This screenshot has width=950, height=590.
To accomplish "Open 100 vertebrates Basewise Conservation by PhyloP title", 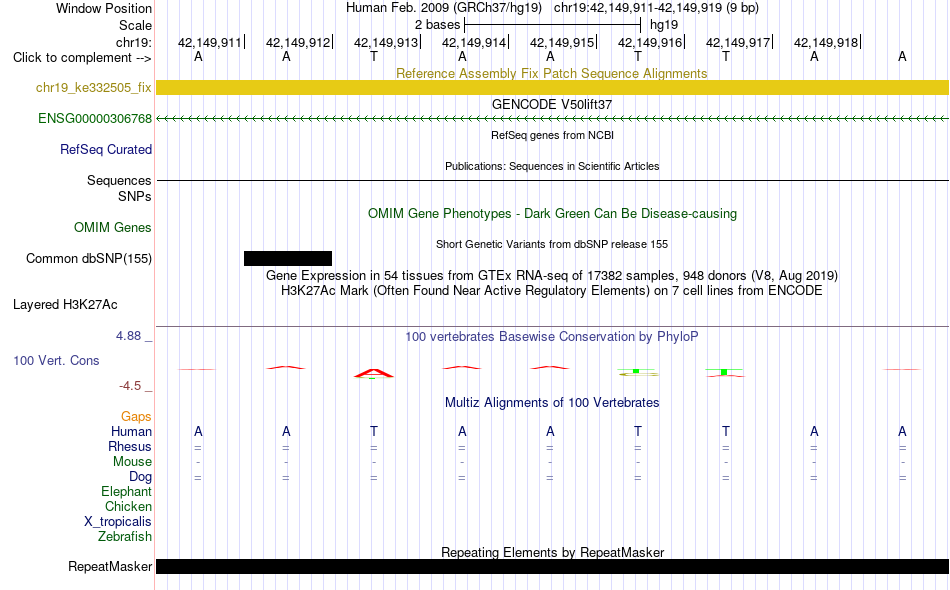I will (552, 337).
